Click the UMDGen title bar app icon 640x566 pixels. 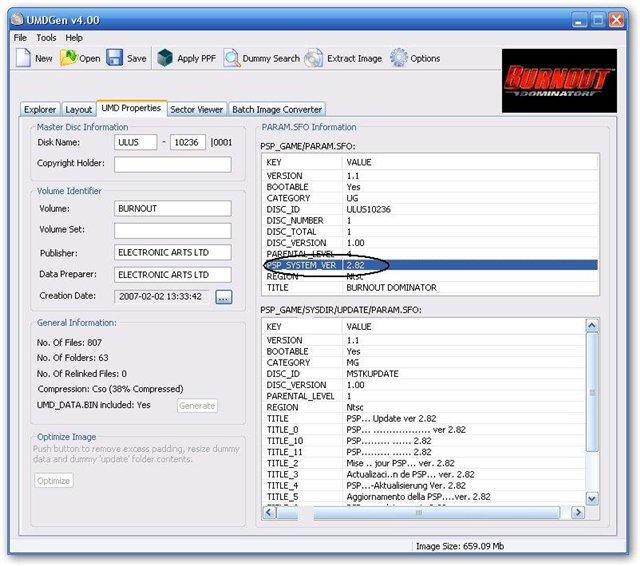pos(19,17)
